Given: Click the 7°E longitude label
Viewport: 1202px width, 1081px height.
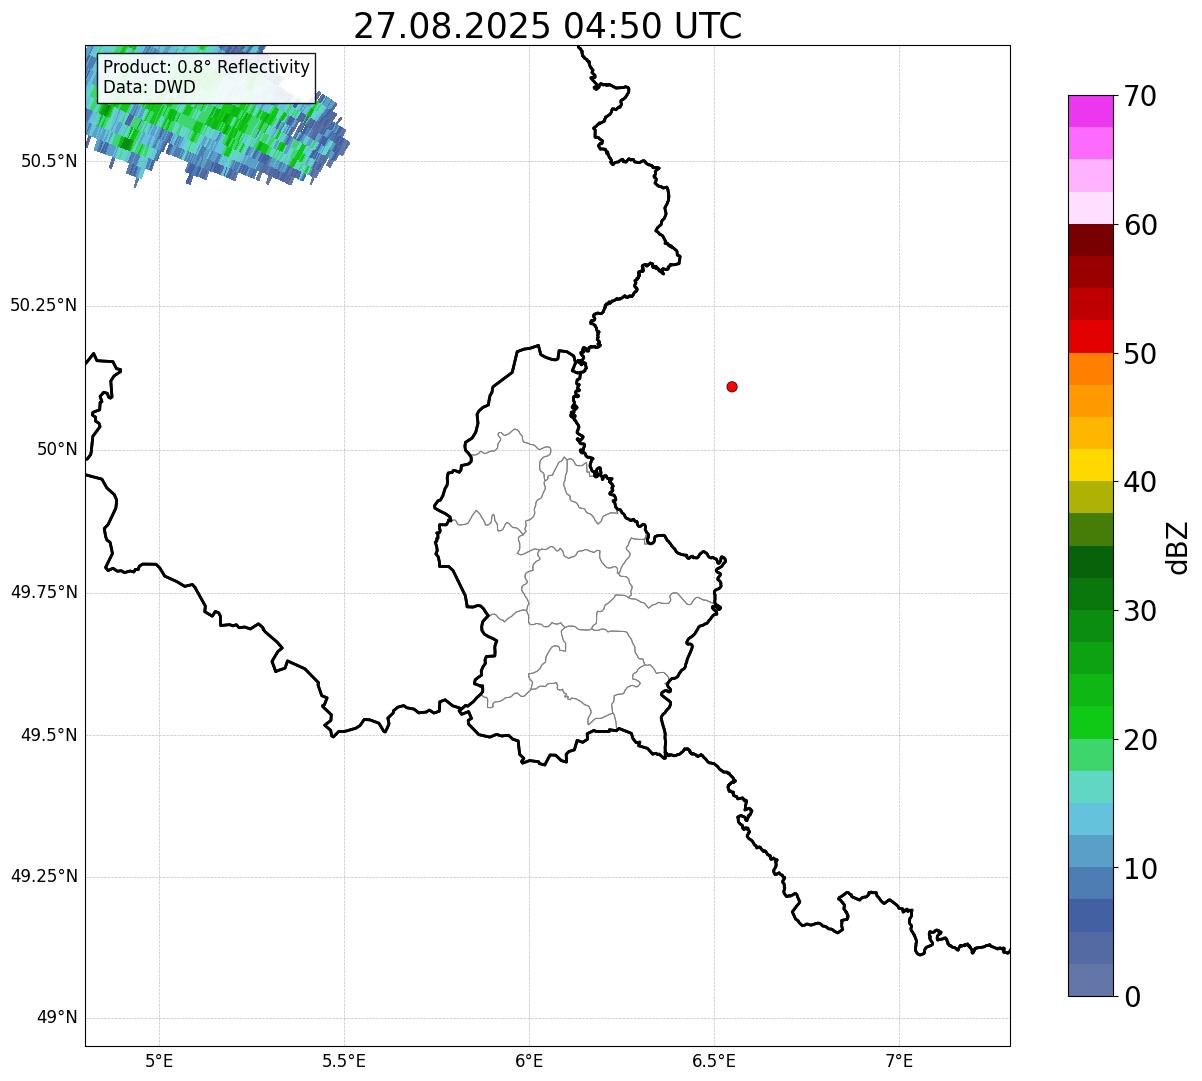Looking at the screenshot, I should click(x=899, y=1062).
